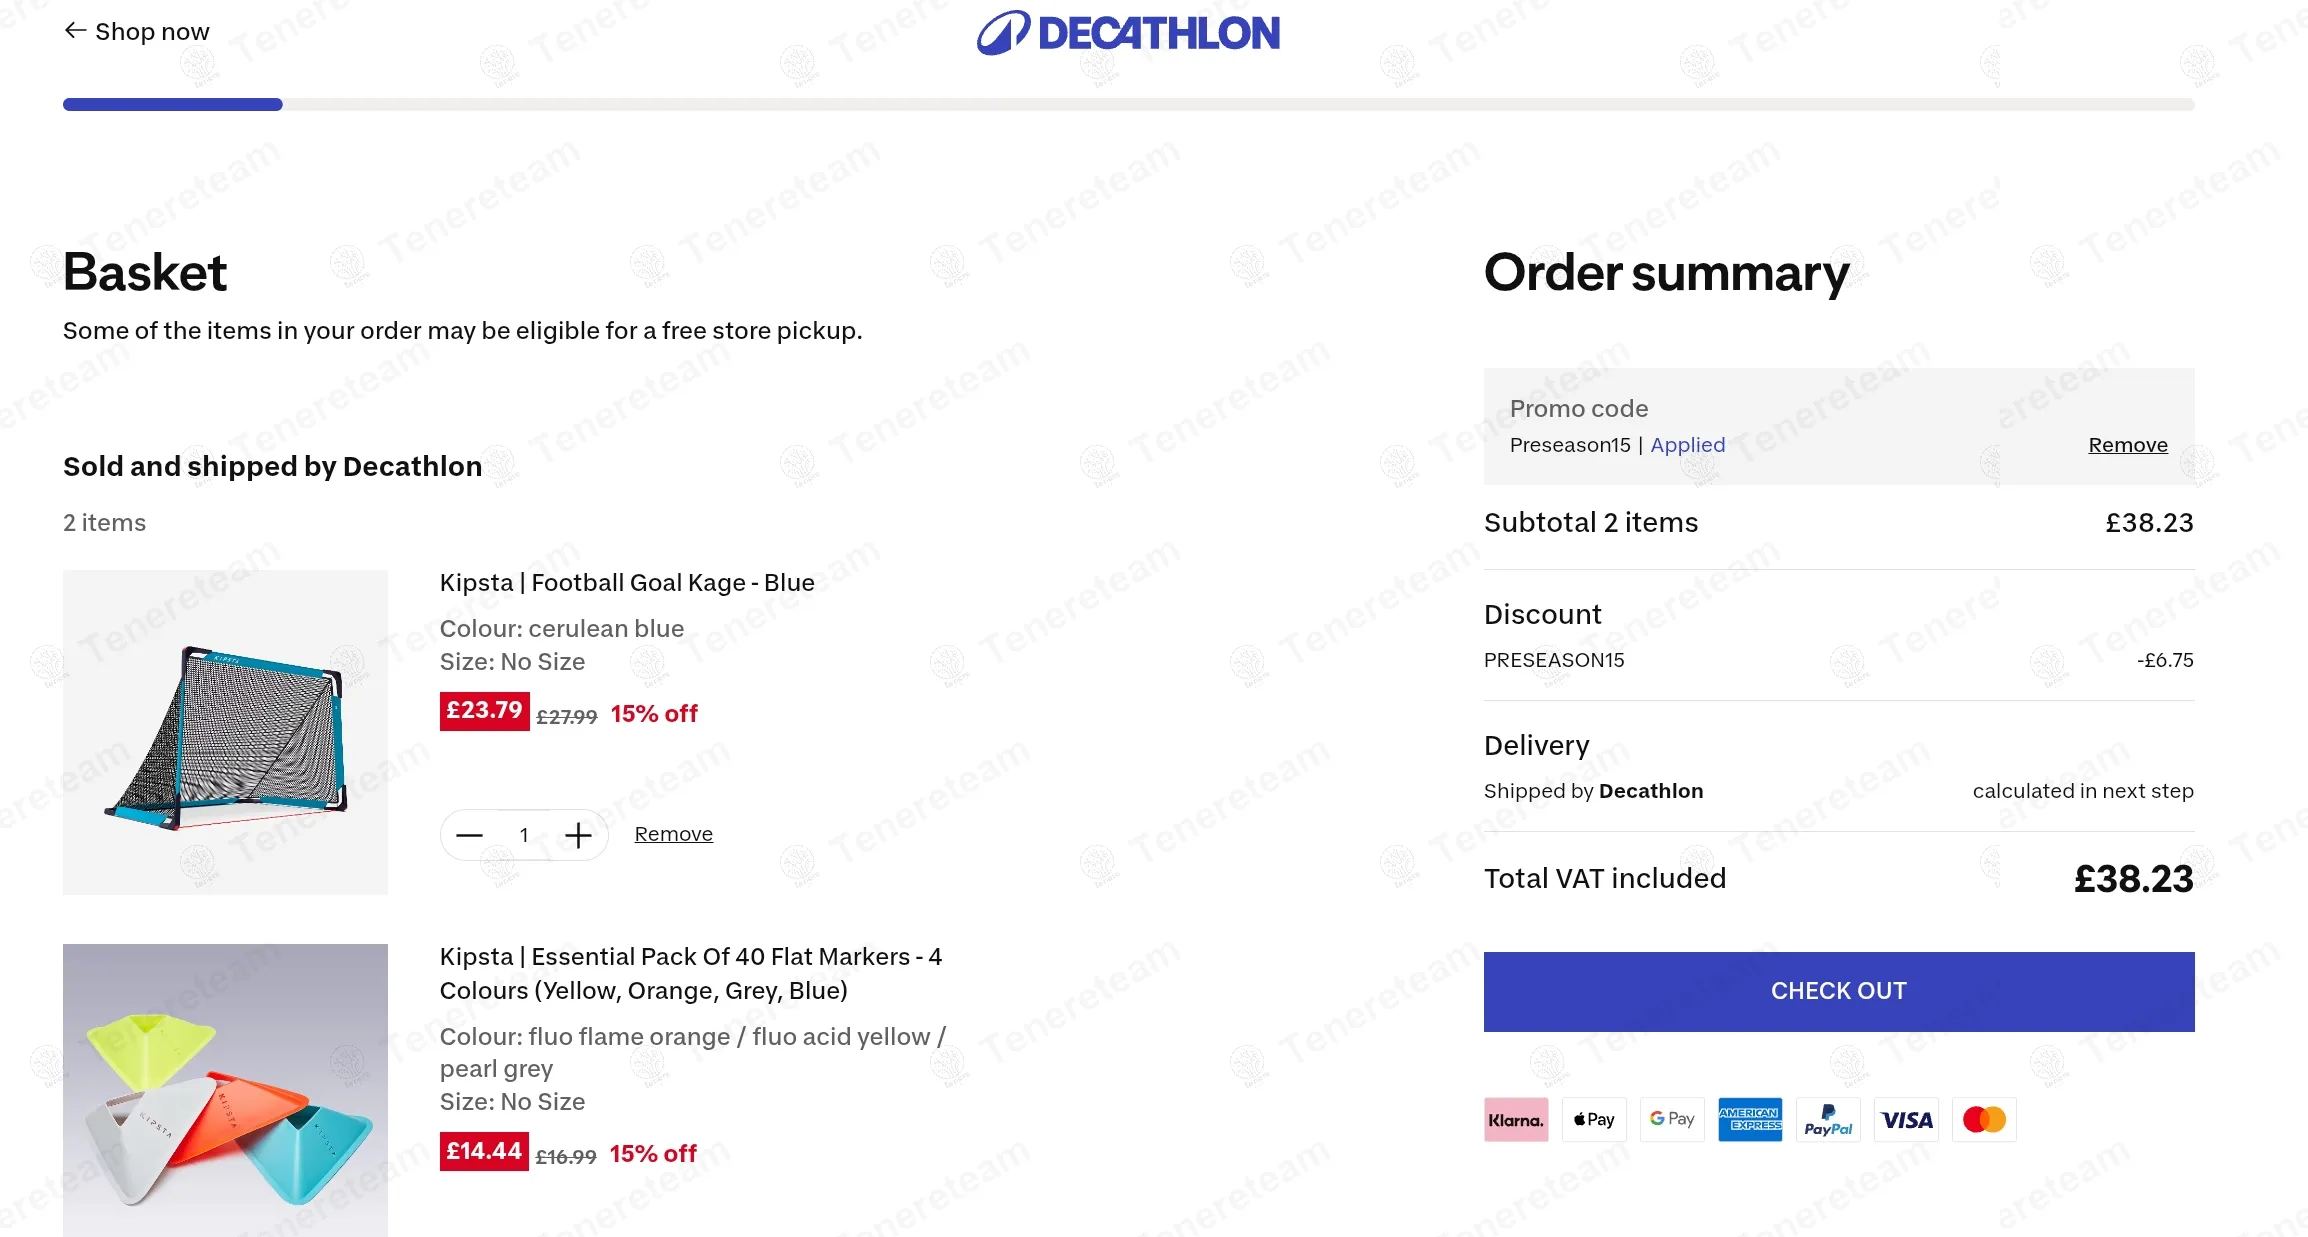Click the PayPal payment icon
The image size is (2308, 1237).
1828,1120
